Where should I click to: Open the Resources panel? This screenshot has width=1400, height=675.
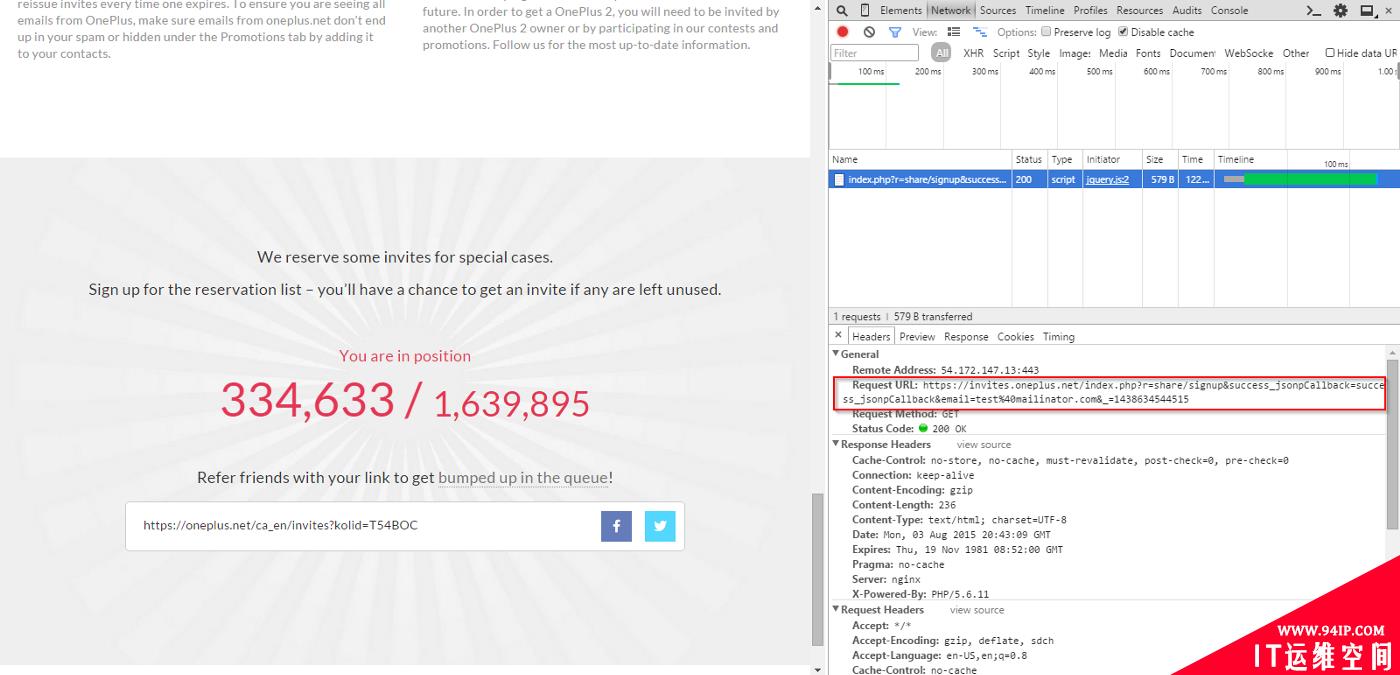tap(1140, 10)
